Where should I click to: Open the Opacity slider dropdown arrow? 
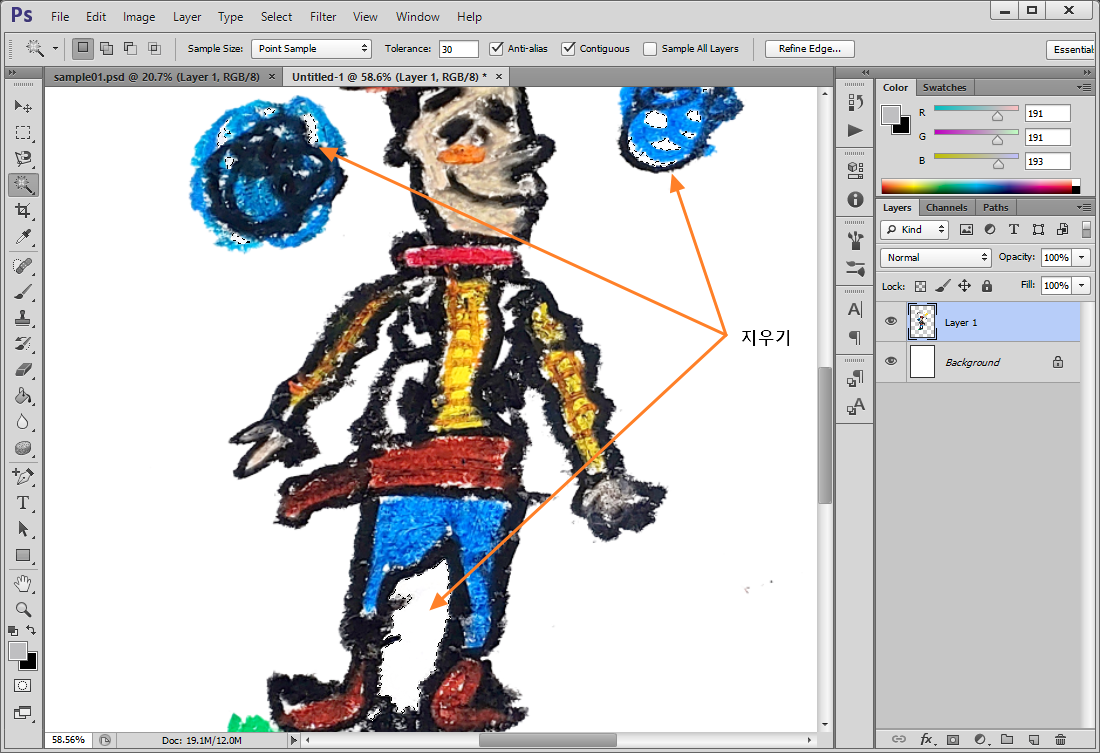coord(1082,258)
